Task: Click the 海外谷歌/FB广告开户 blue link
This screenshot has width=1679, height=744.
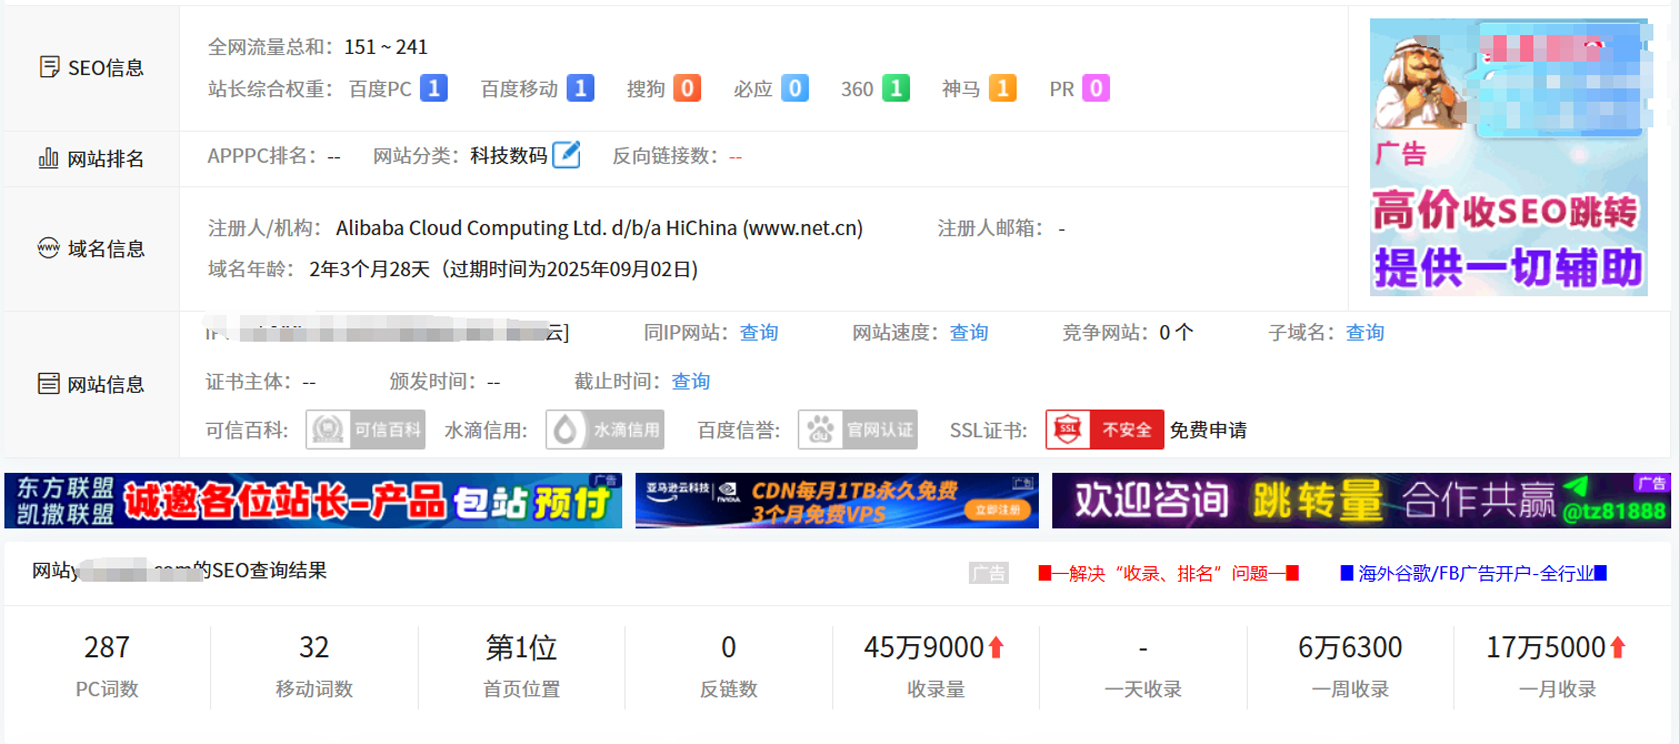Action: 1473,573
